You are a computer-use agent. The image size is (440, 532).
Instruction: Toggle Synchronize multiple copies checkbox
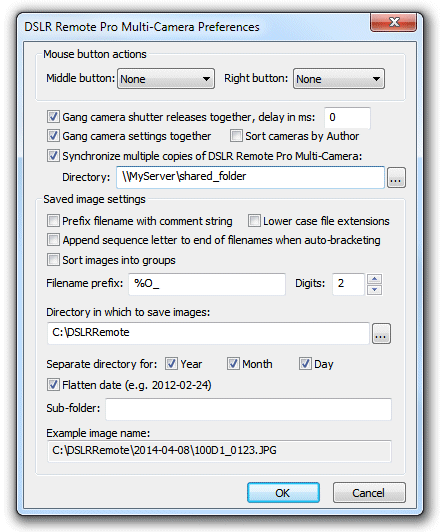(53, 156)
